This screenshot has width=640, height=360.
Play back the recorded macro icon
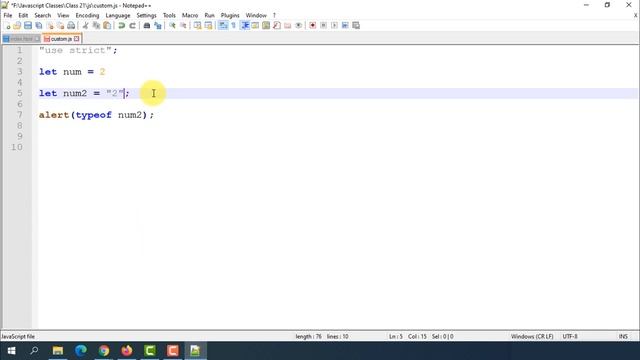click(x=334, y=26)
